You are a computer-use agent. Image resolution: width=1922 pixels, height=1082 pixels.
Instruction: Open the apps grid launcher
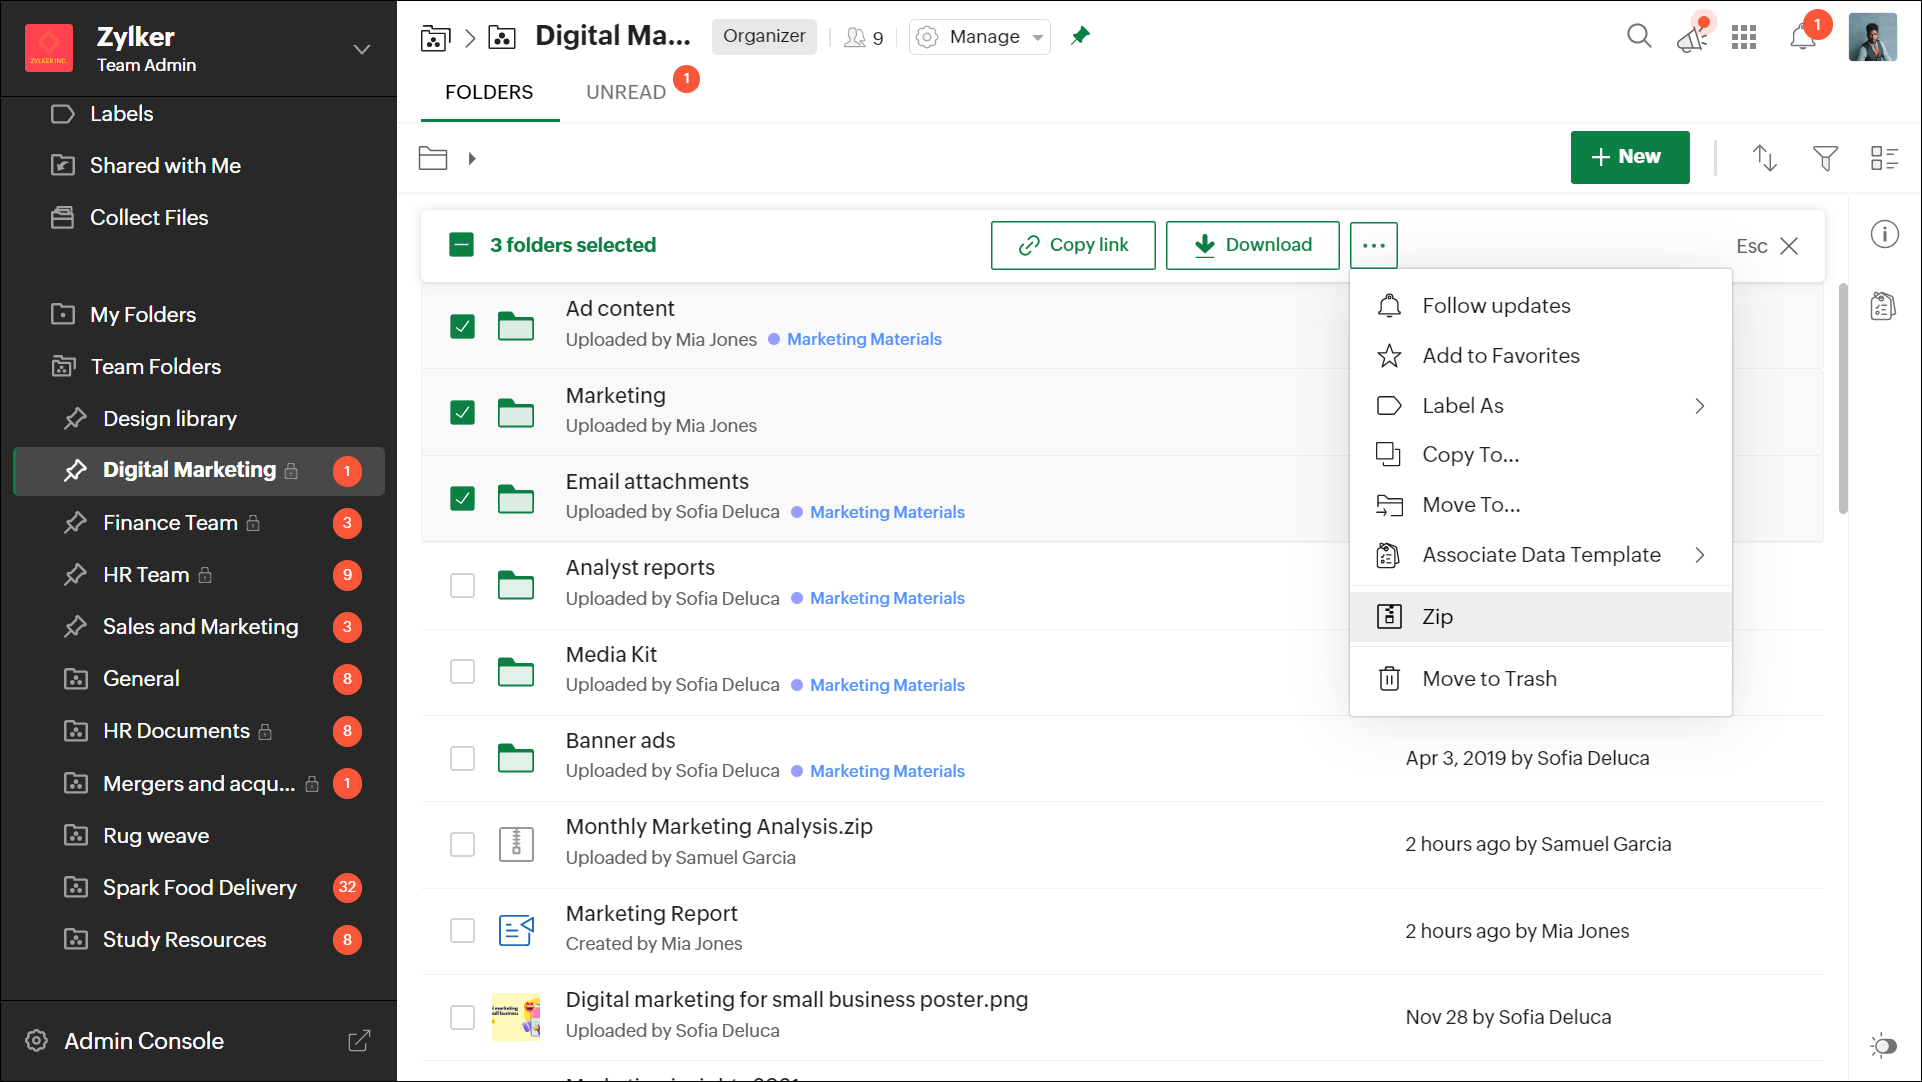[x=1744, y=37]
